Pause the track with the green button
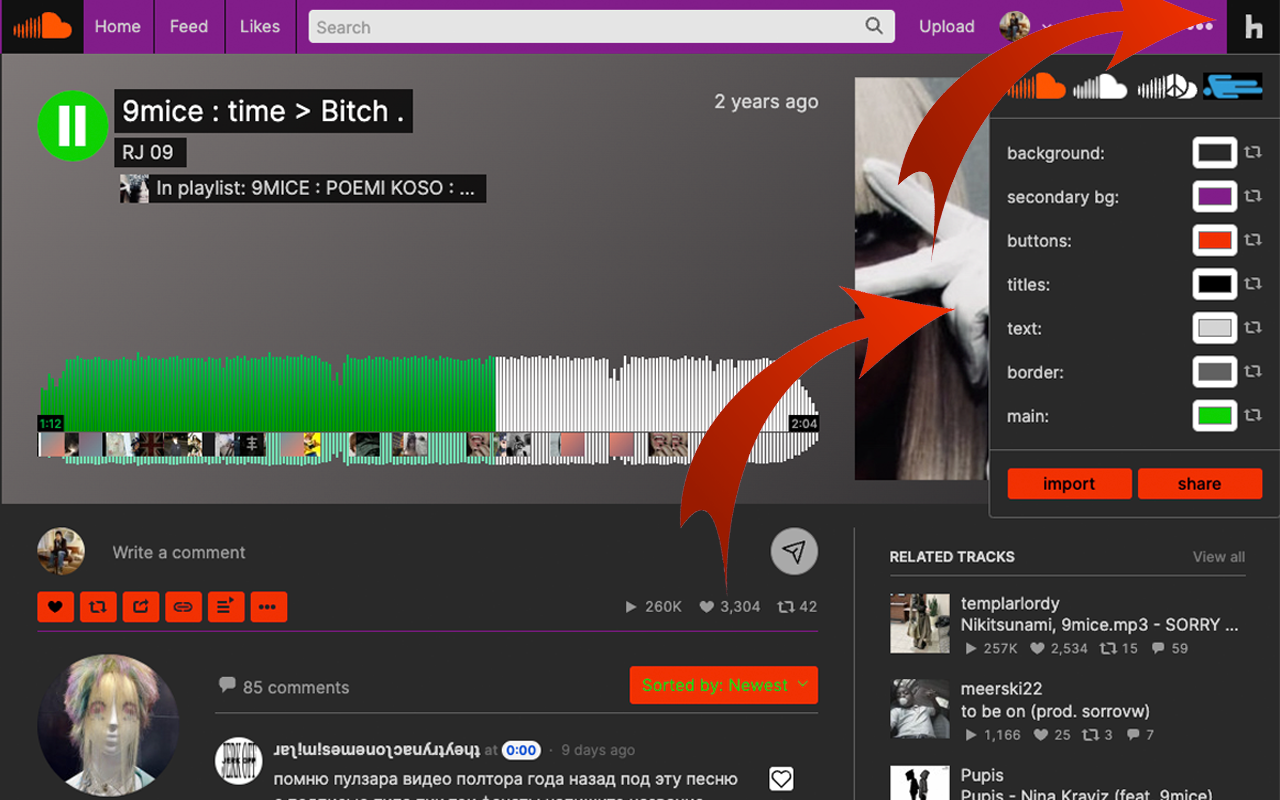 point(72,126)
